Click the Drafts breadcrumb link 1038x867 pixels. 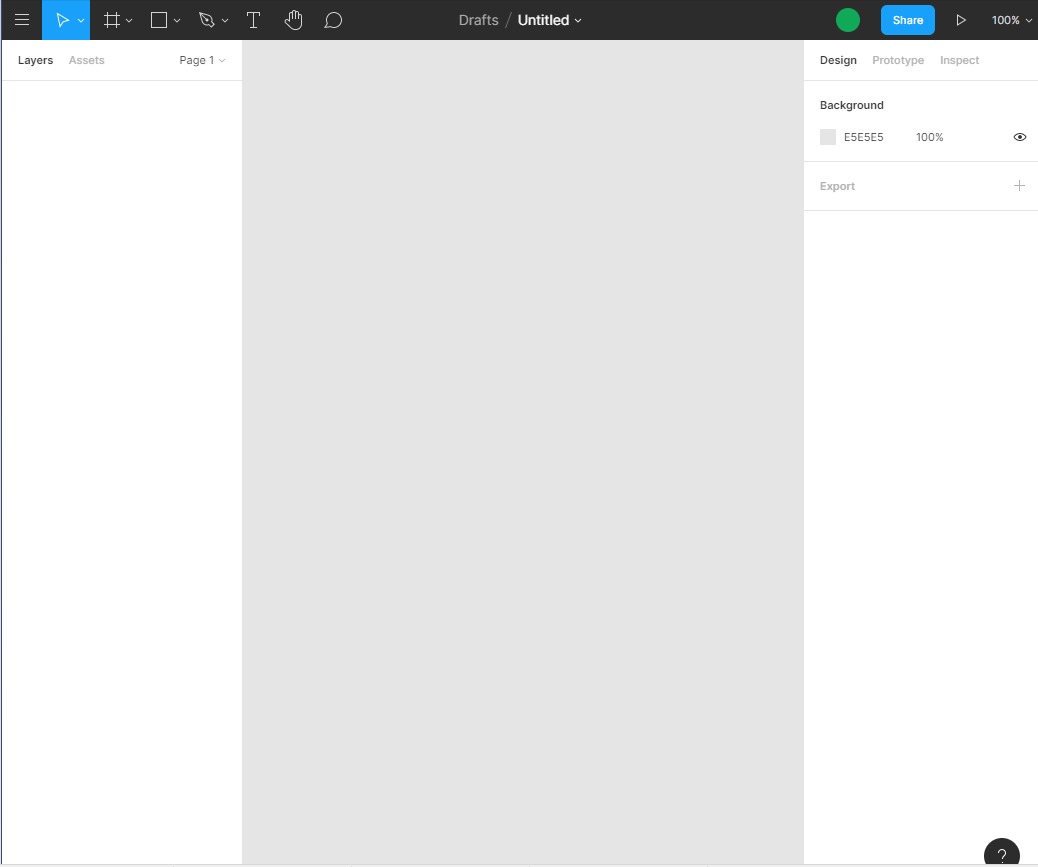click(x=478, y=20)
